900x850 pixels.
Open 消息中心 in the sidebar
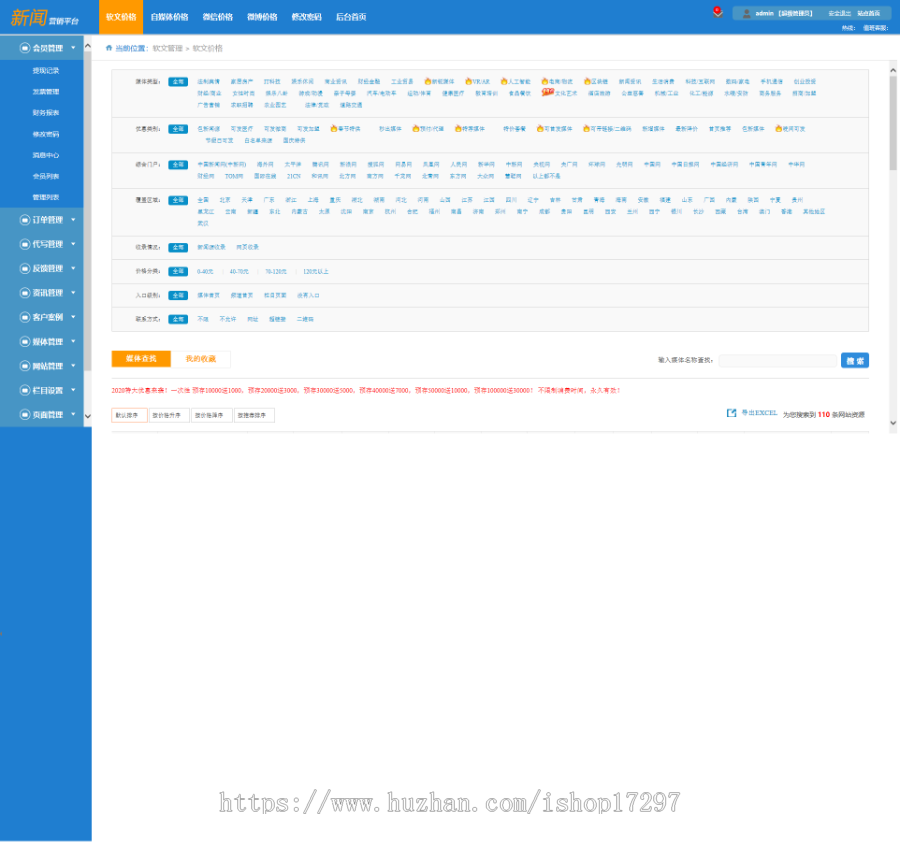click(x=46, y=156)
